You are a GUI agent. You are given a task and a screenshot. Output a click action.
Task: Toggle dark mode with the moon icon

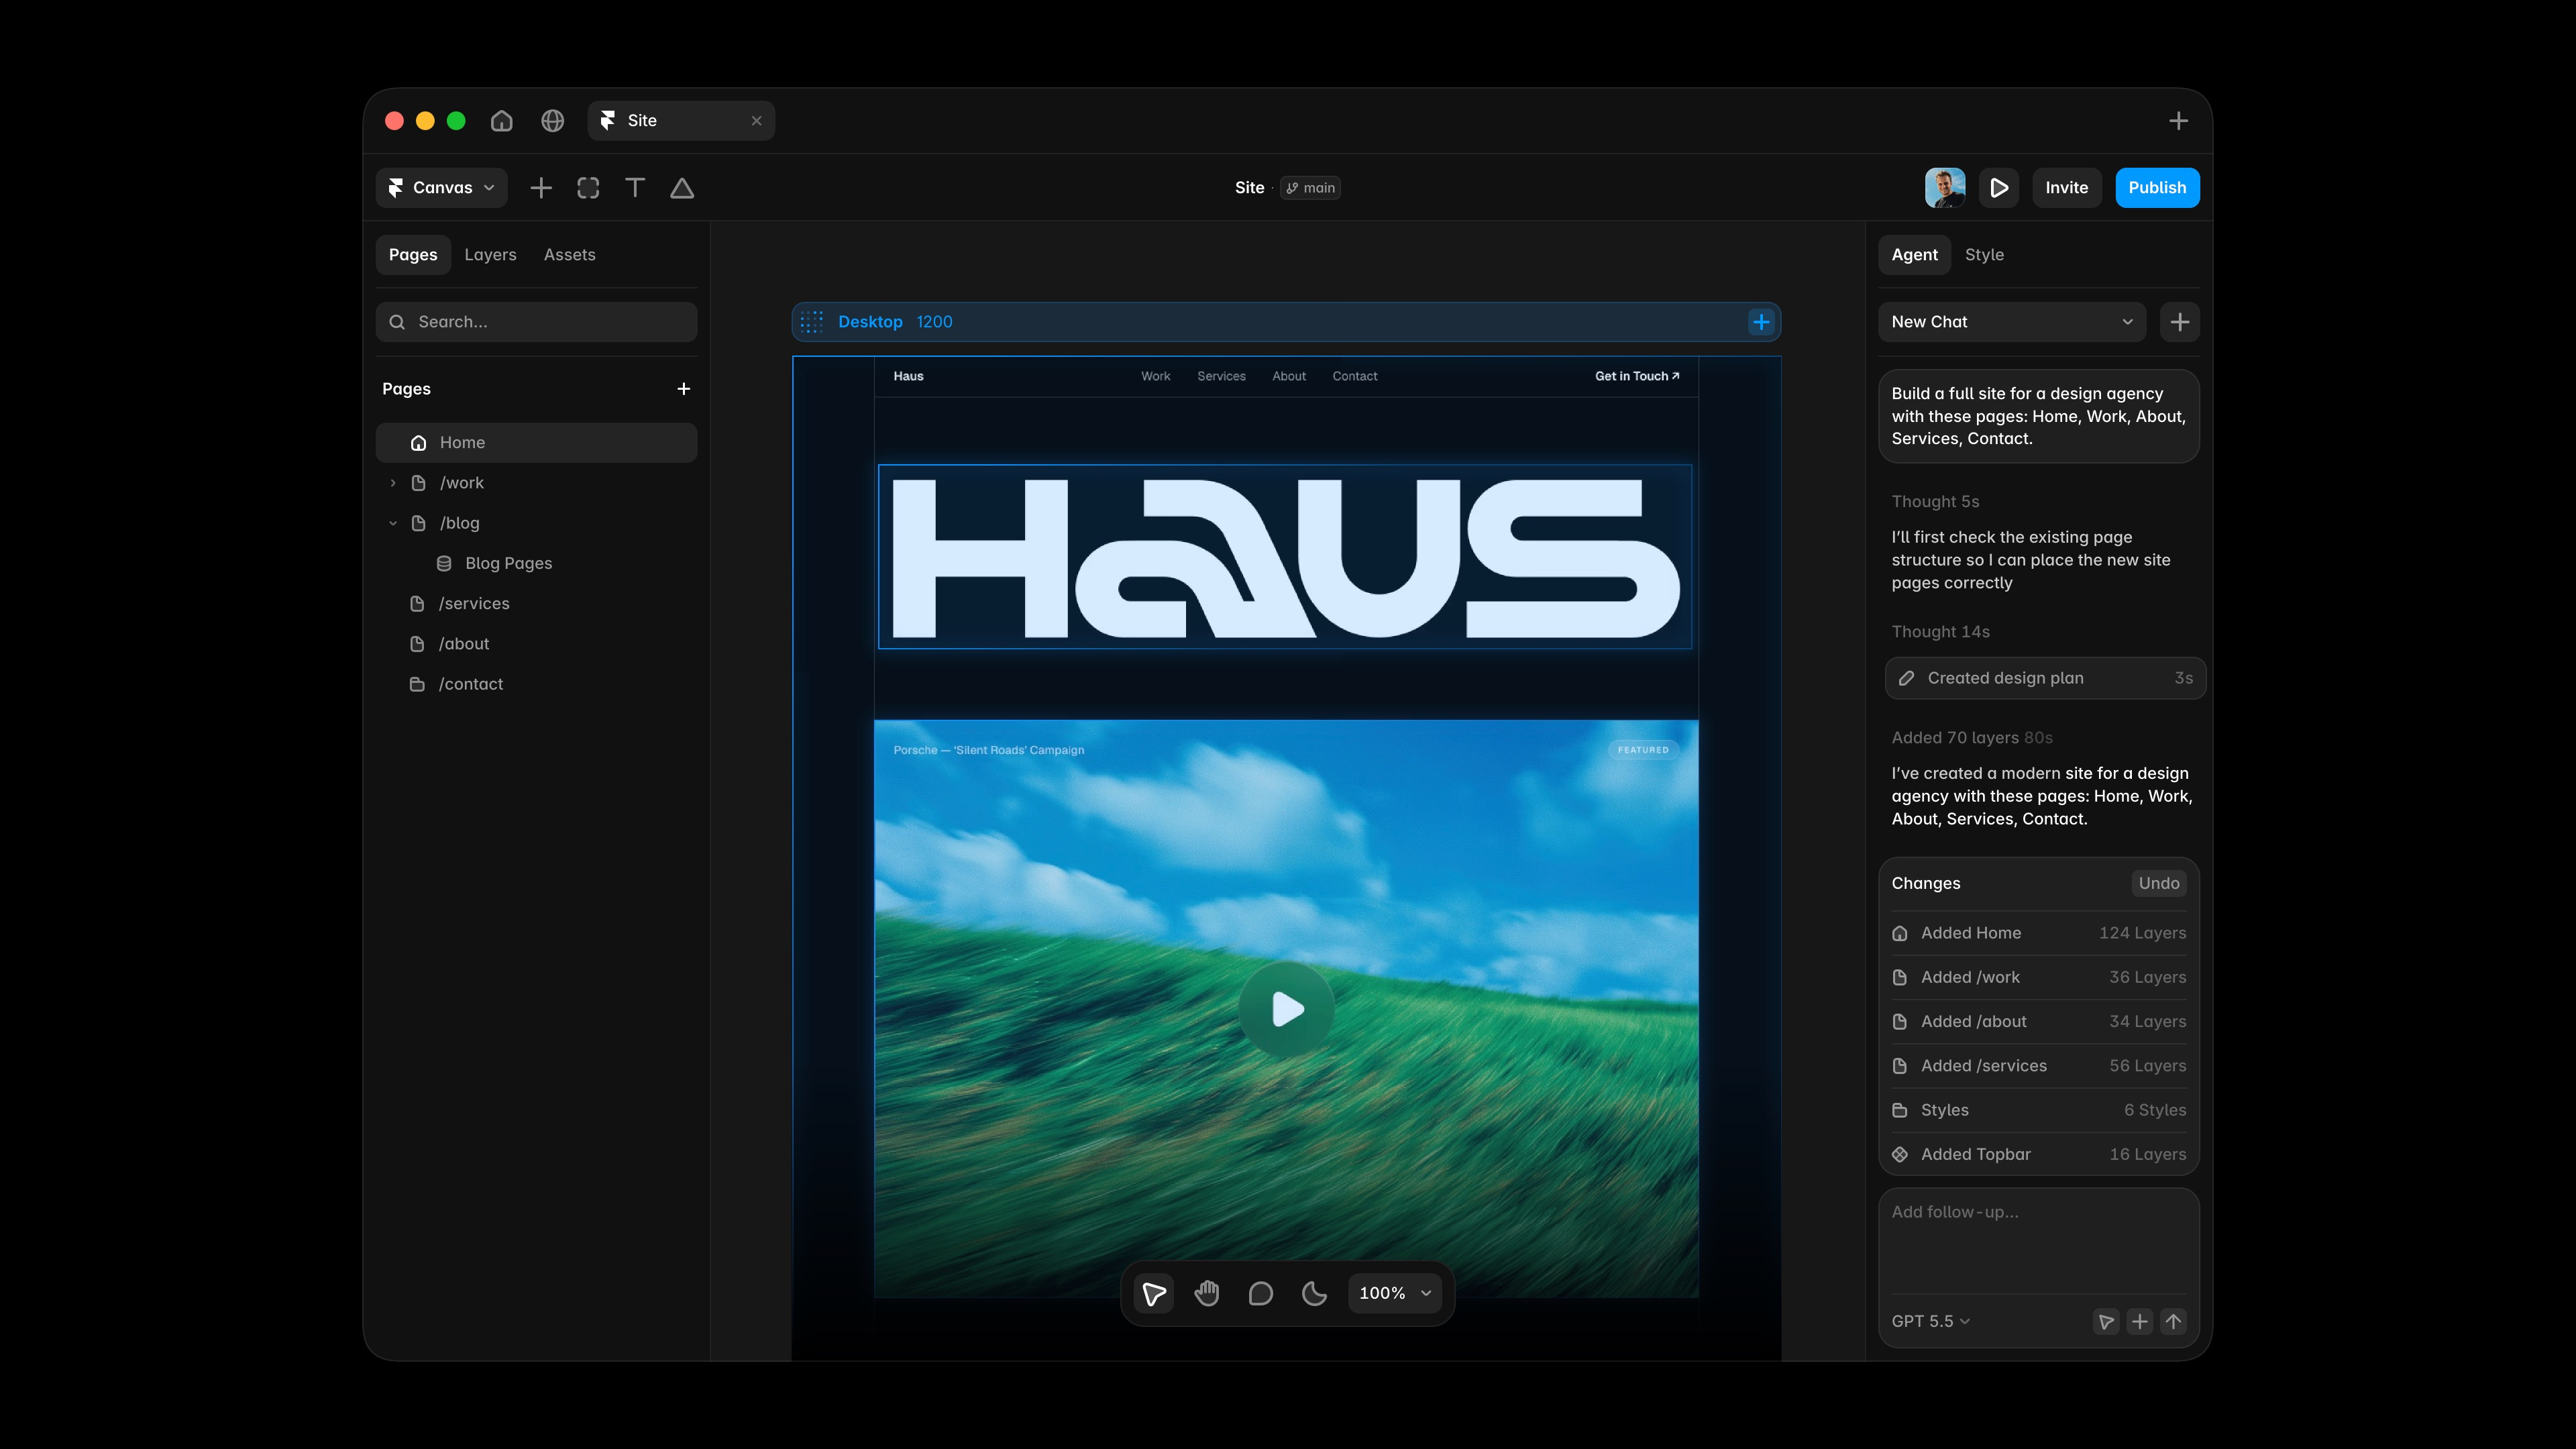(x=1314, y=1294)
